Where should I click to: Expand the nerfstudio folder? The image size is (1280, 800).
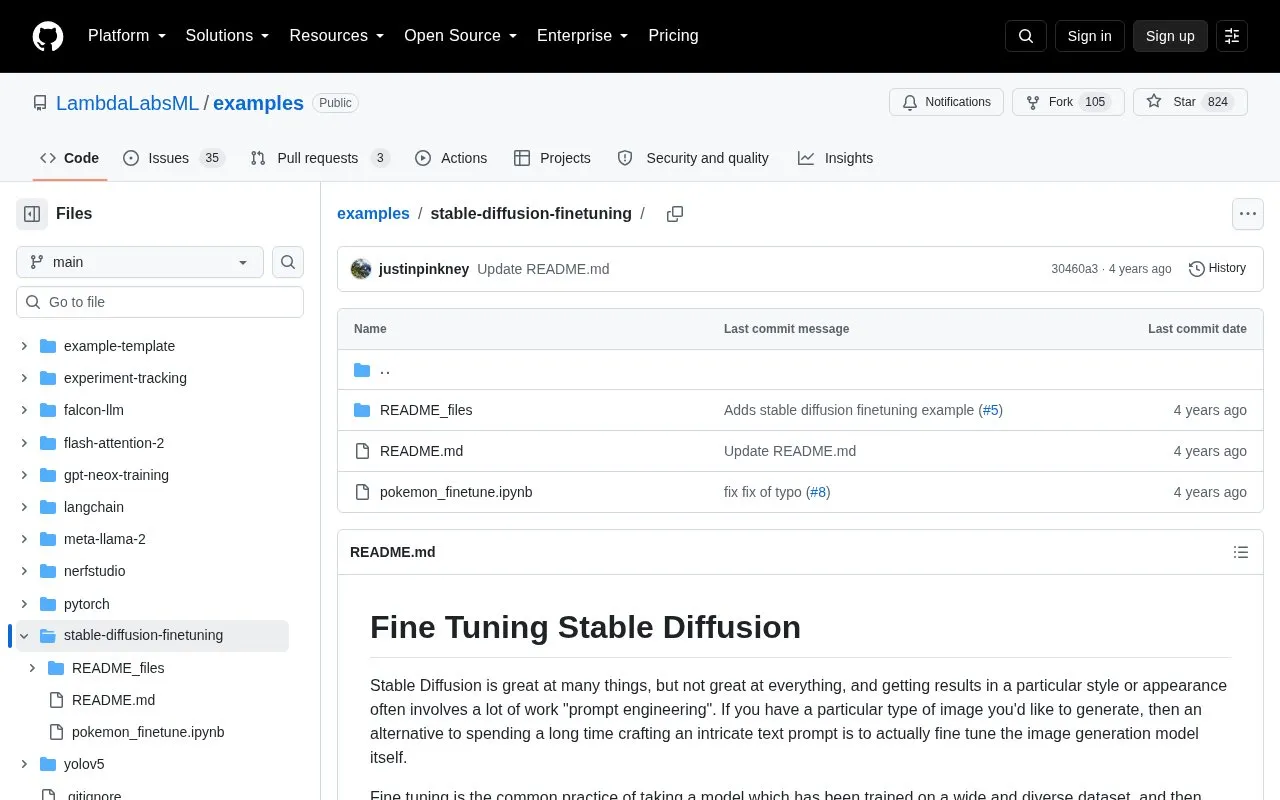tap(24, 571)
